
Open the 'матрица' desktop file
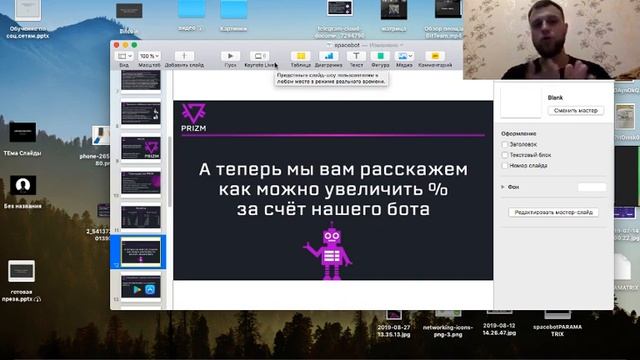[x=393, y=16]
